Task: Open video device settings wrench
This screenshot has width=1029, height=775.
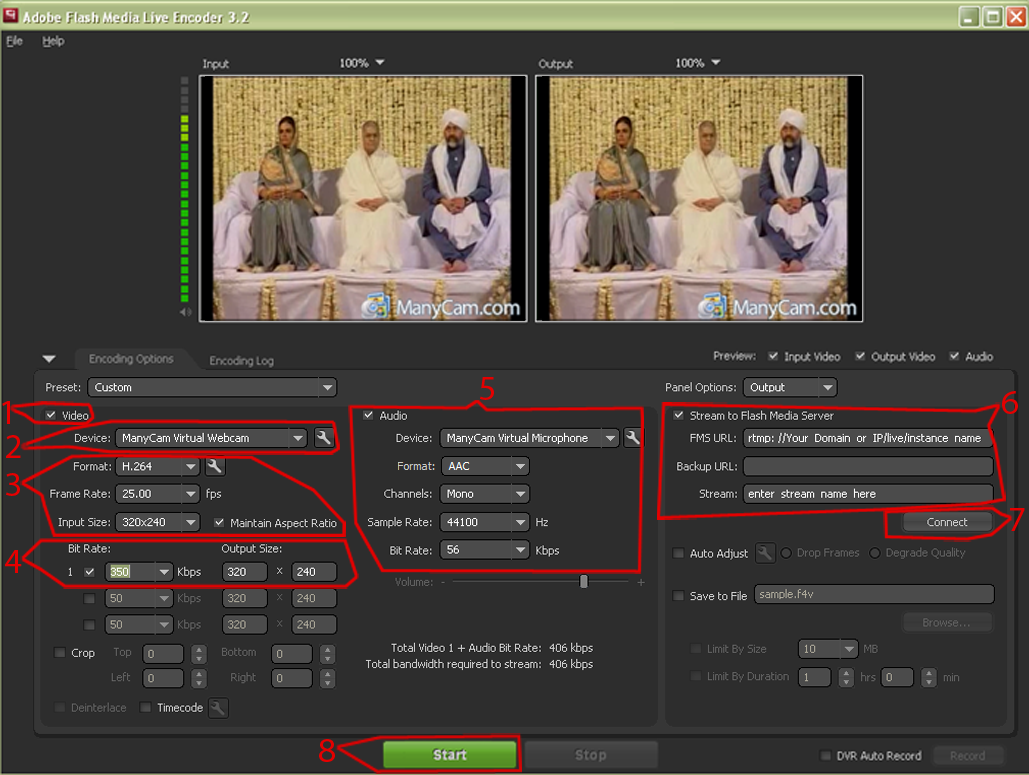Action: coord(324,438)
